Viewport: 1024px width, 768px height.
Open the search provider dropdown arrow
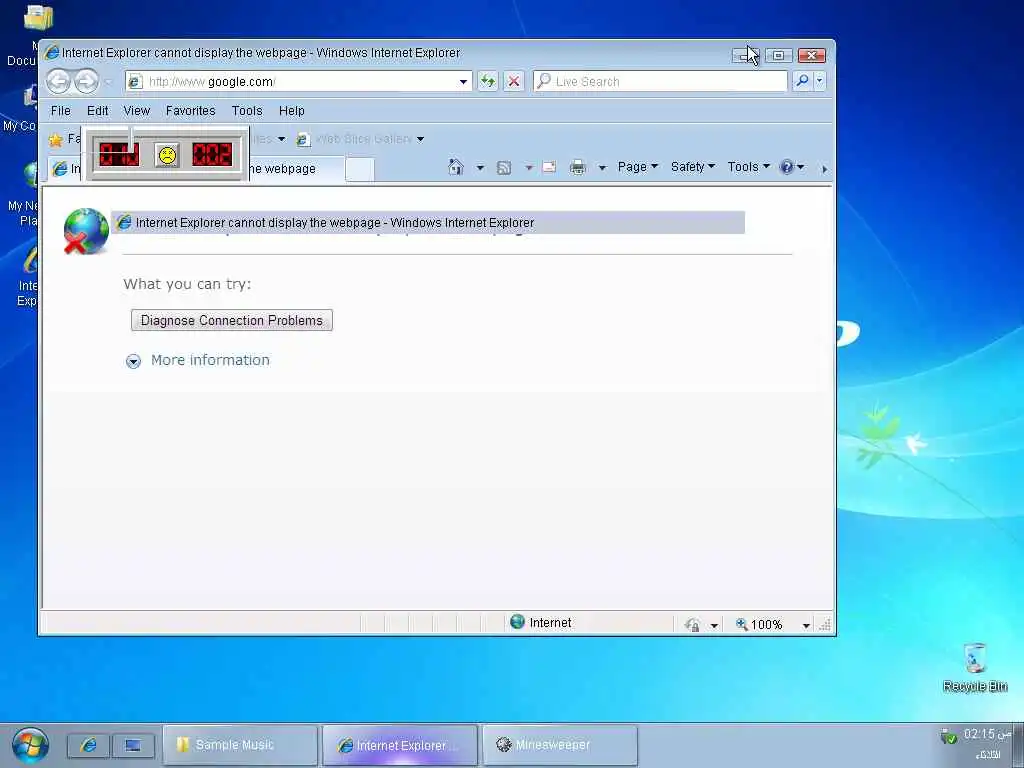click(820, 81)
